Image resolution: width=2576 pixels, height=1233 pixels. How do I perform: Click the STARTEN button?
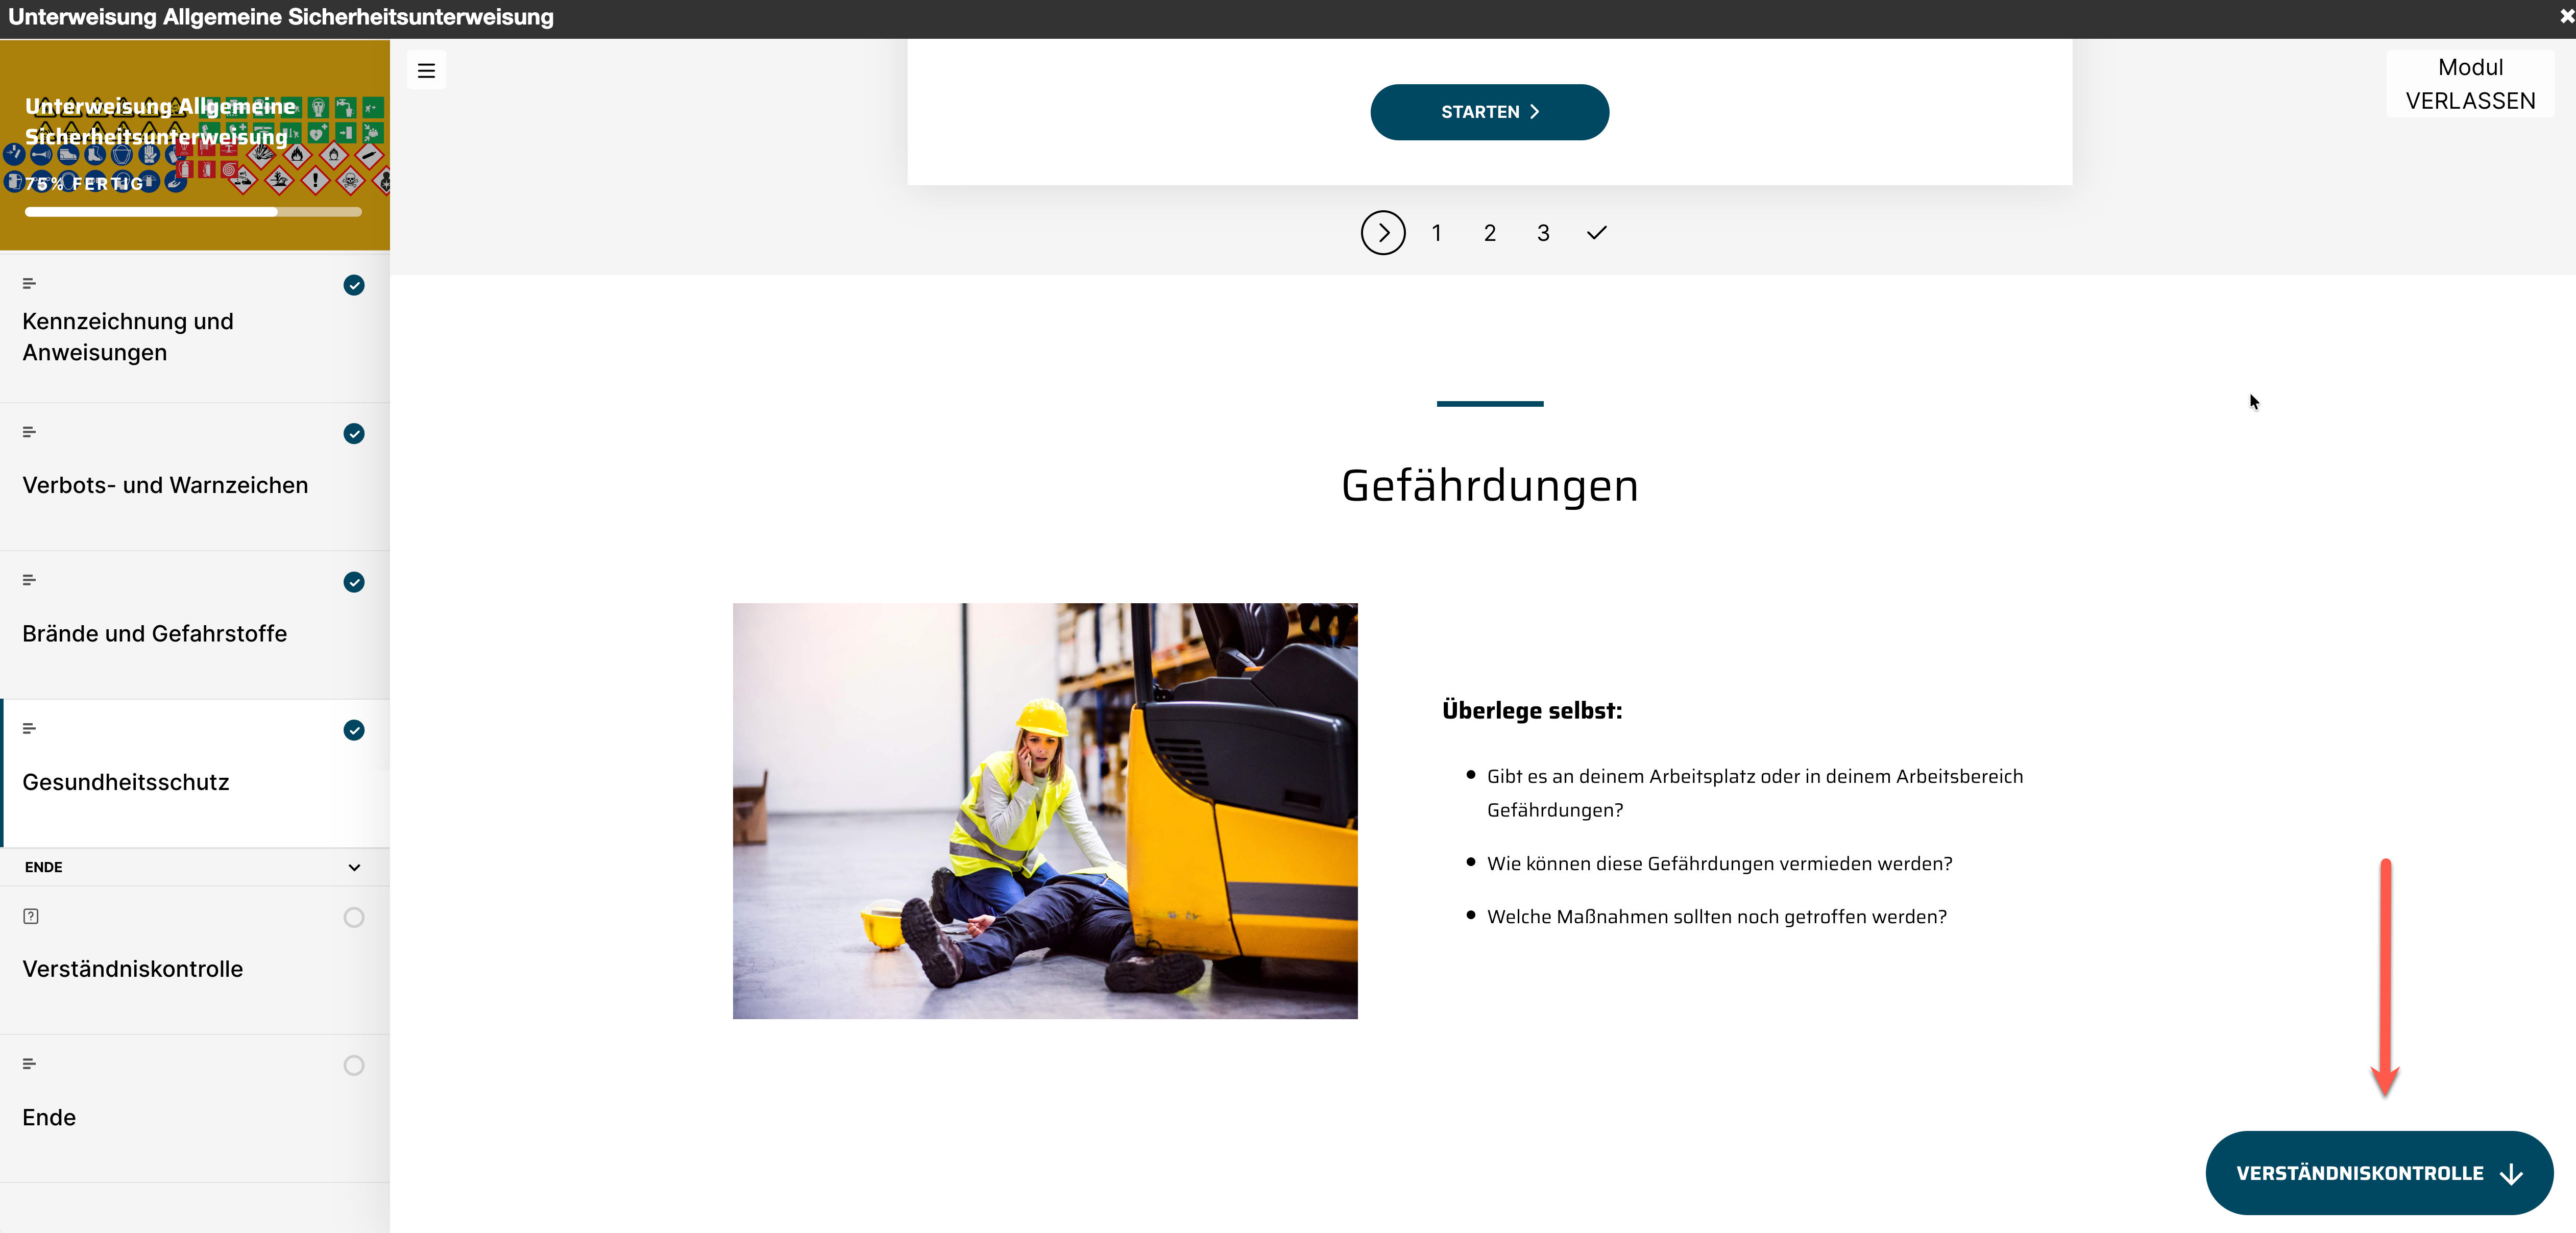tap(1489, 112)
